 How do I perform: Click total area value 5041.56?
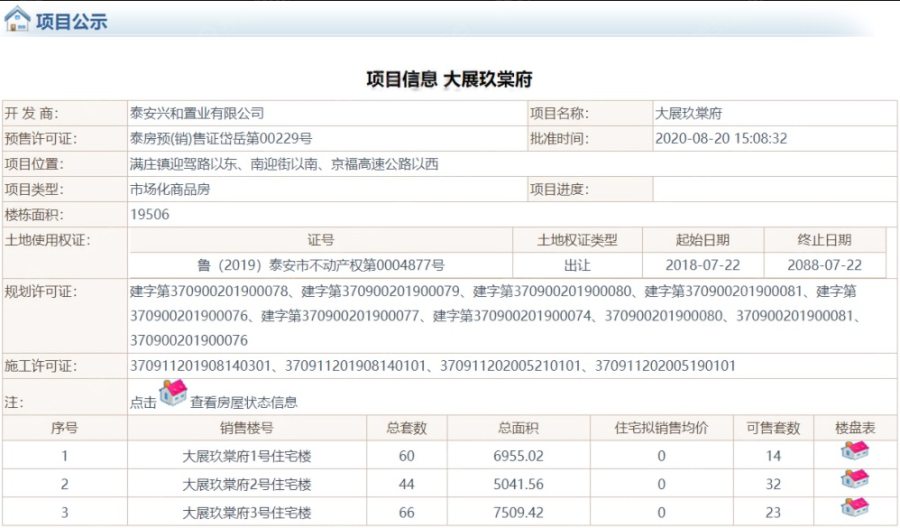518,484
